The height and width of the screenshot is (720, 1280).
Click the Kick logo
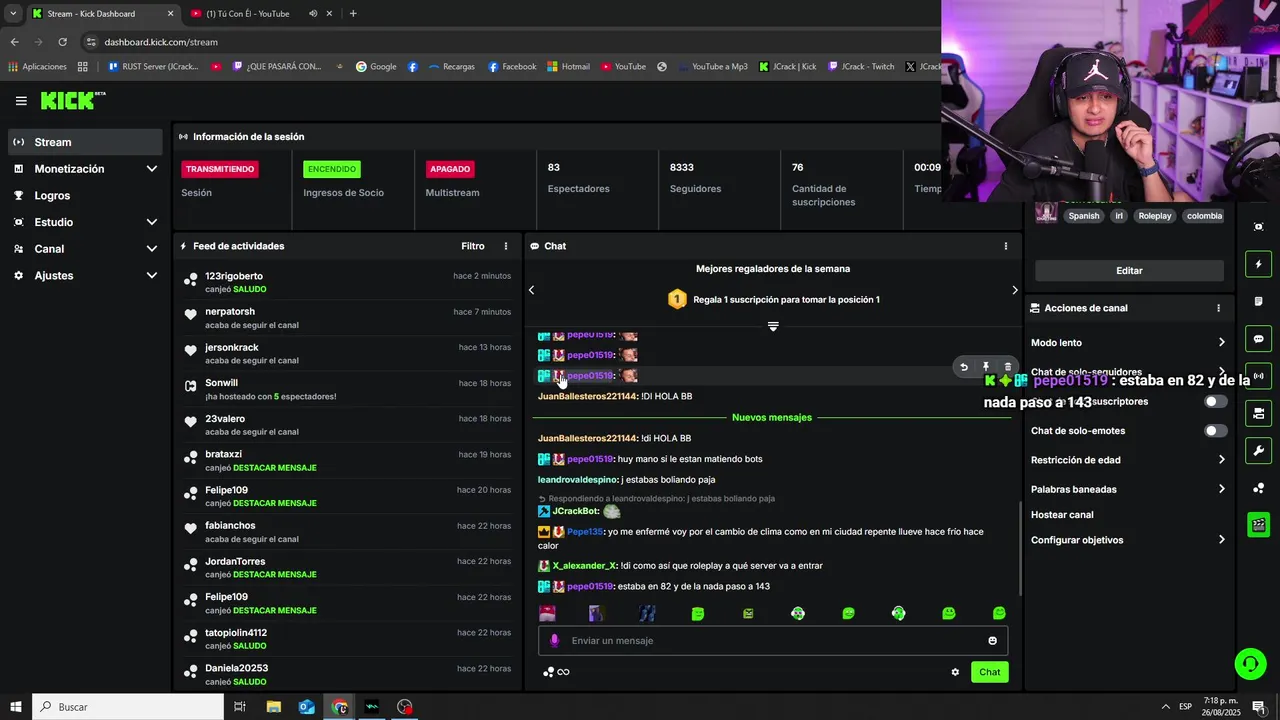click(72, 100)
